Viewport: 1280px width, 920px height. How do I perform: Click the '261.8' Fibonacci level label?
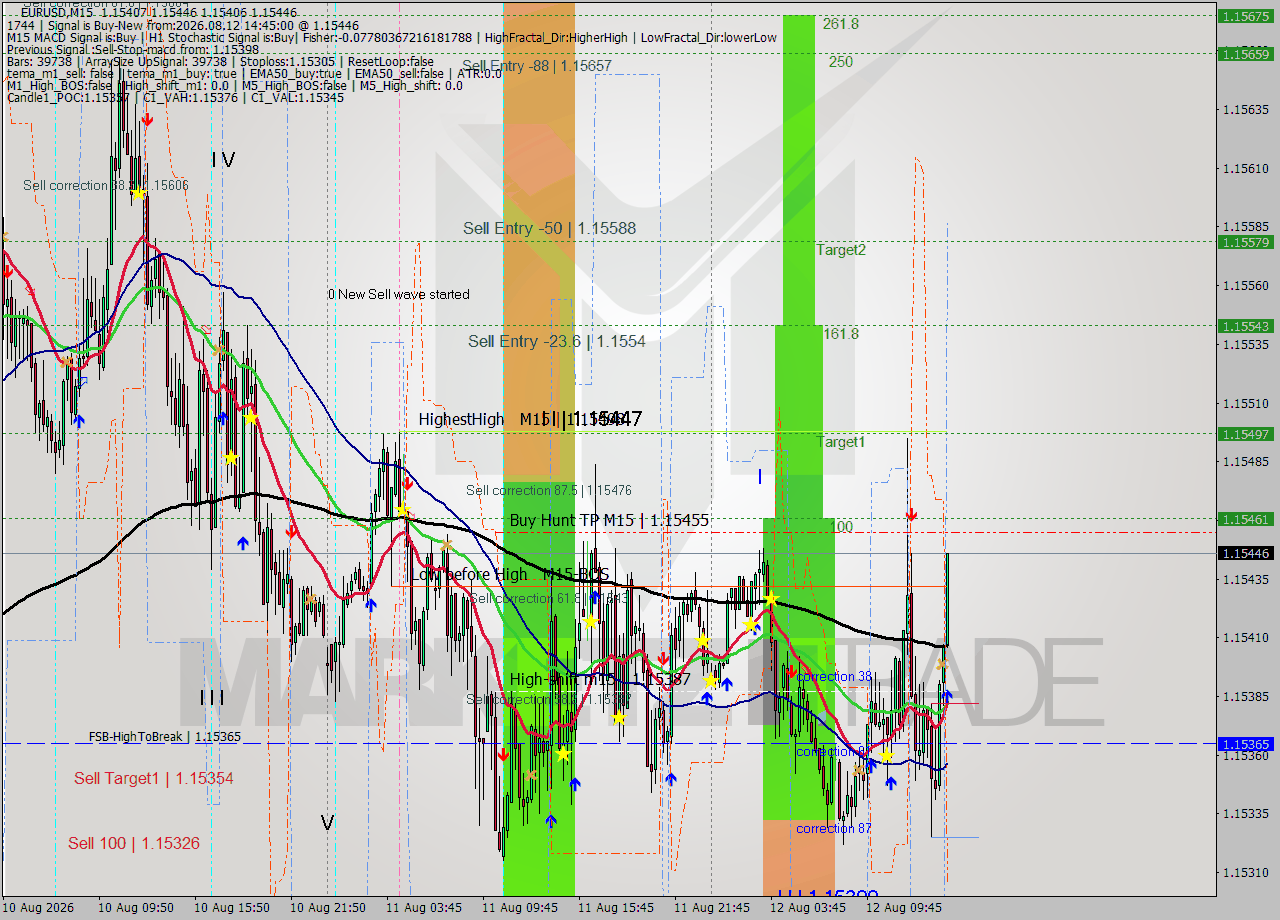point(841,24)
